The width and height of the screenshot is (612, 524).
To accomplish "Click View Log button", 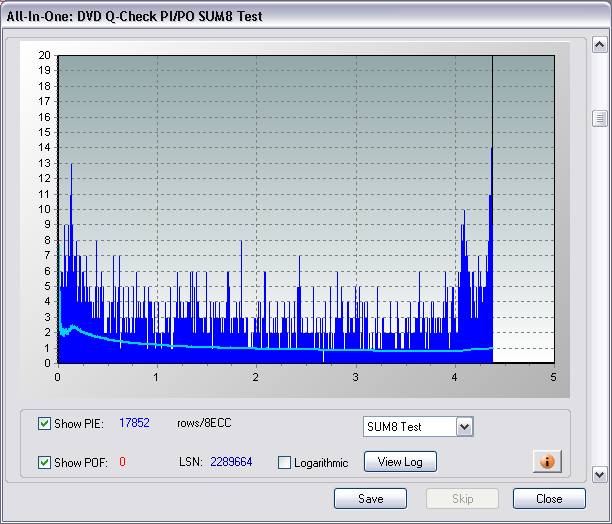I will [400, 462].
